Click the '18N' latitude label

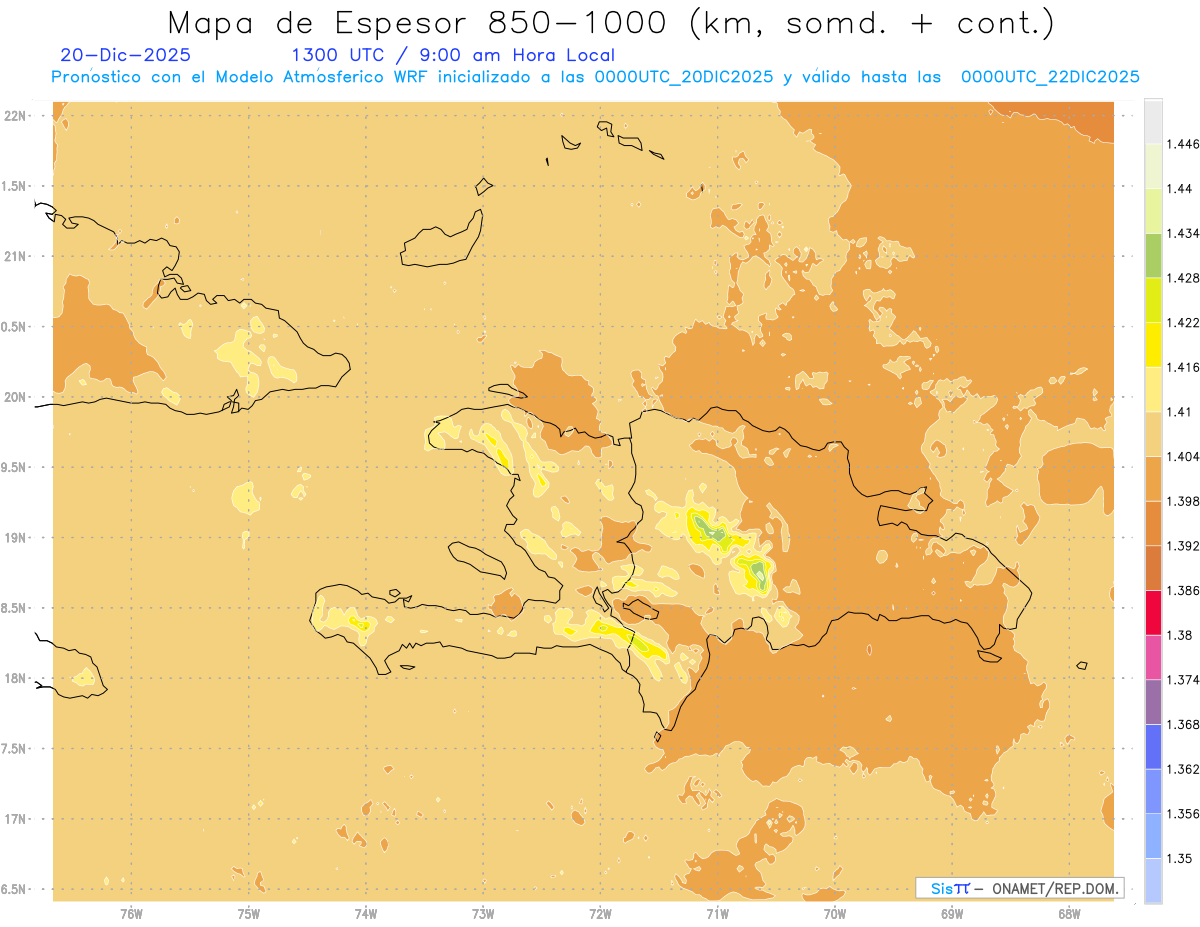pyautogui.click(x=16, y=678)
